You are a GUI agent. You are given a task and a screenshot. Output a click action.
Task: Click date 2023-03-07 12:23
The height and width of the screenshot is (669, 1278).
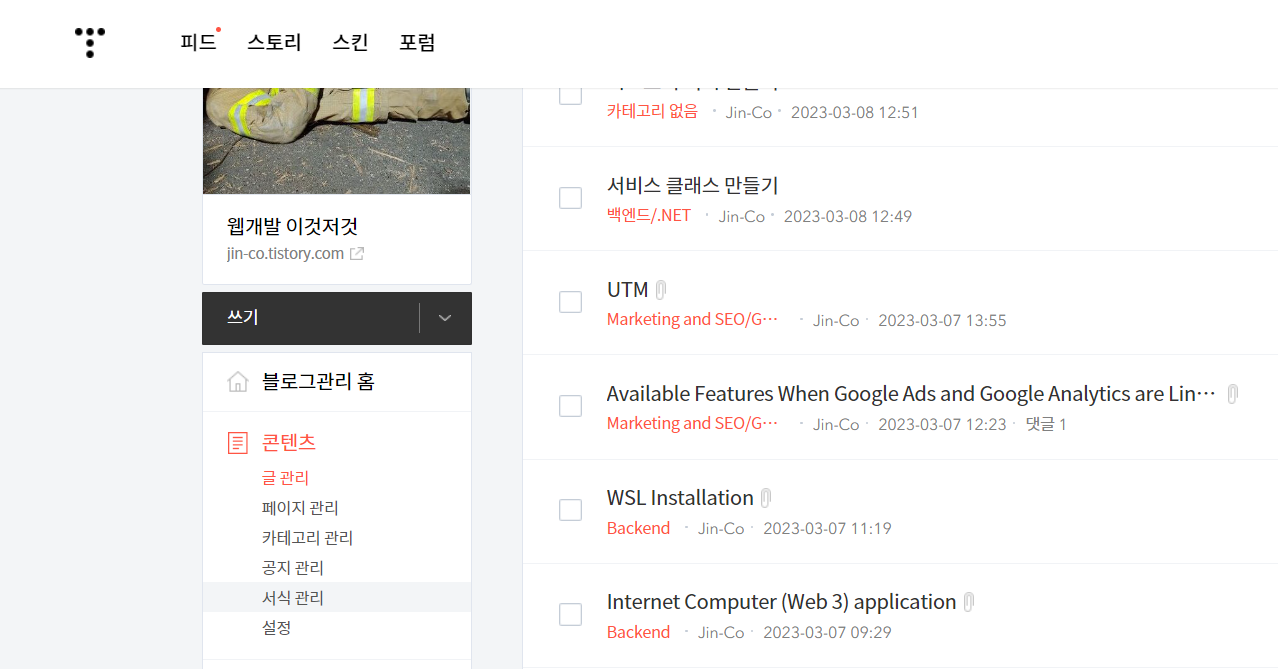pyautogui.click(x=942, y=425)
